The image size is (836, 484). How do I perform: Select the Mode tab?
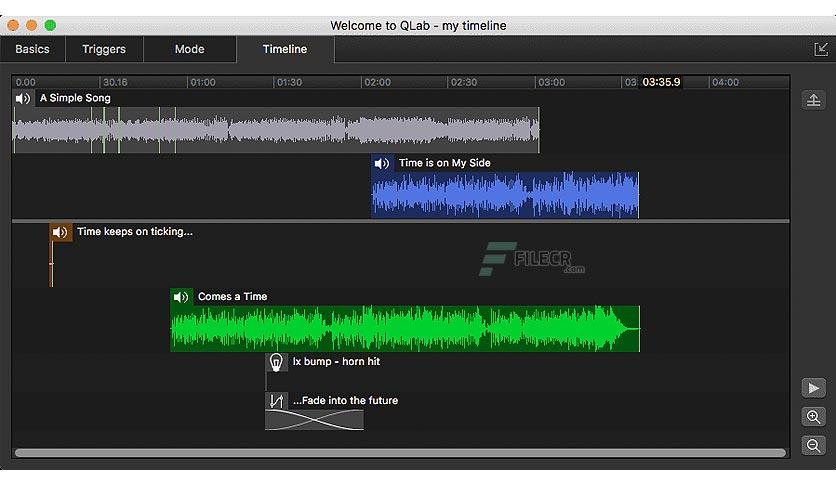(x=190, y=49)
